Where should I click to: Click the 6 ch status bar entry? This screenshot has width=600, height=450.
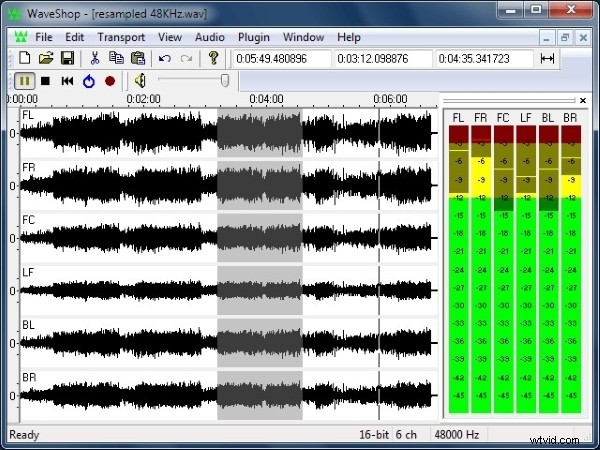pos(406,435)
